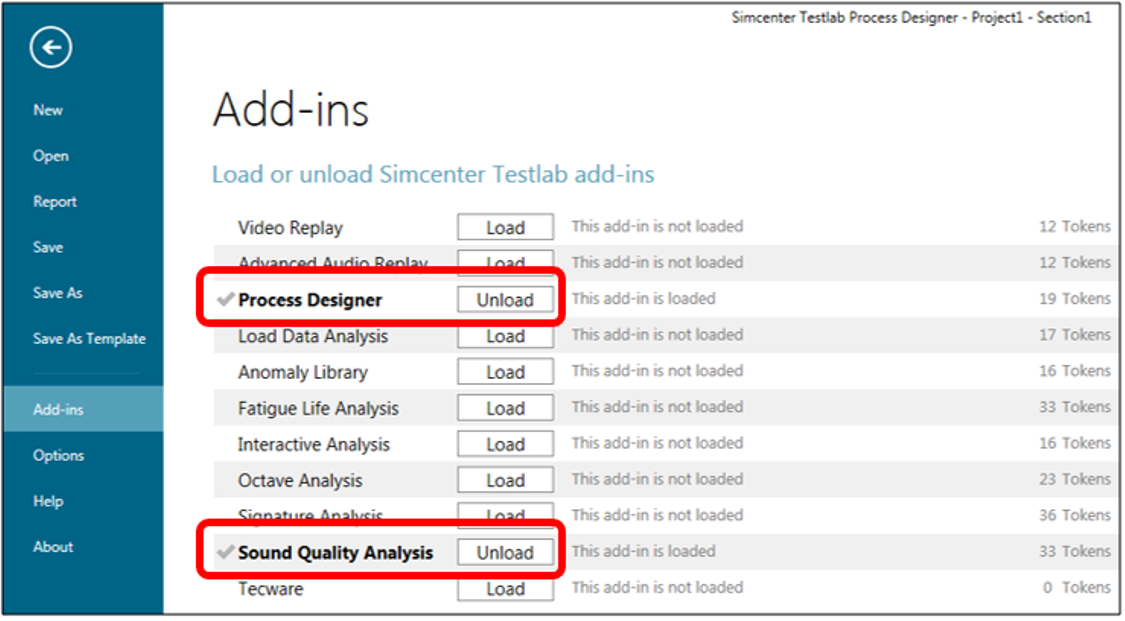Load the Video Replay add-in
This screenshot has height=621, width=1125.
(505, 228)
